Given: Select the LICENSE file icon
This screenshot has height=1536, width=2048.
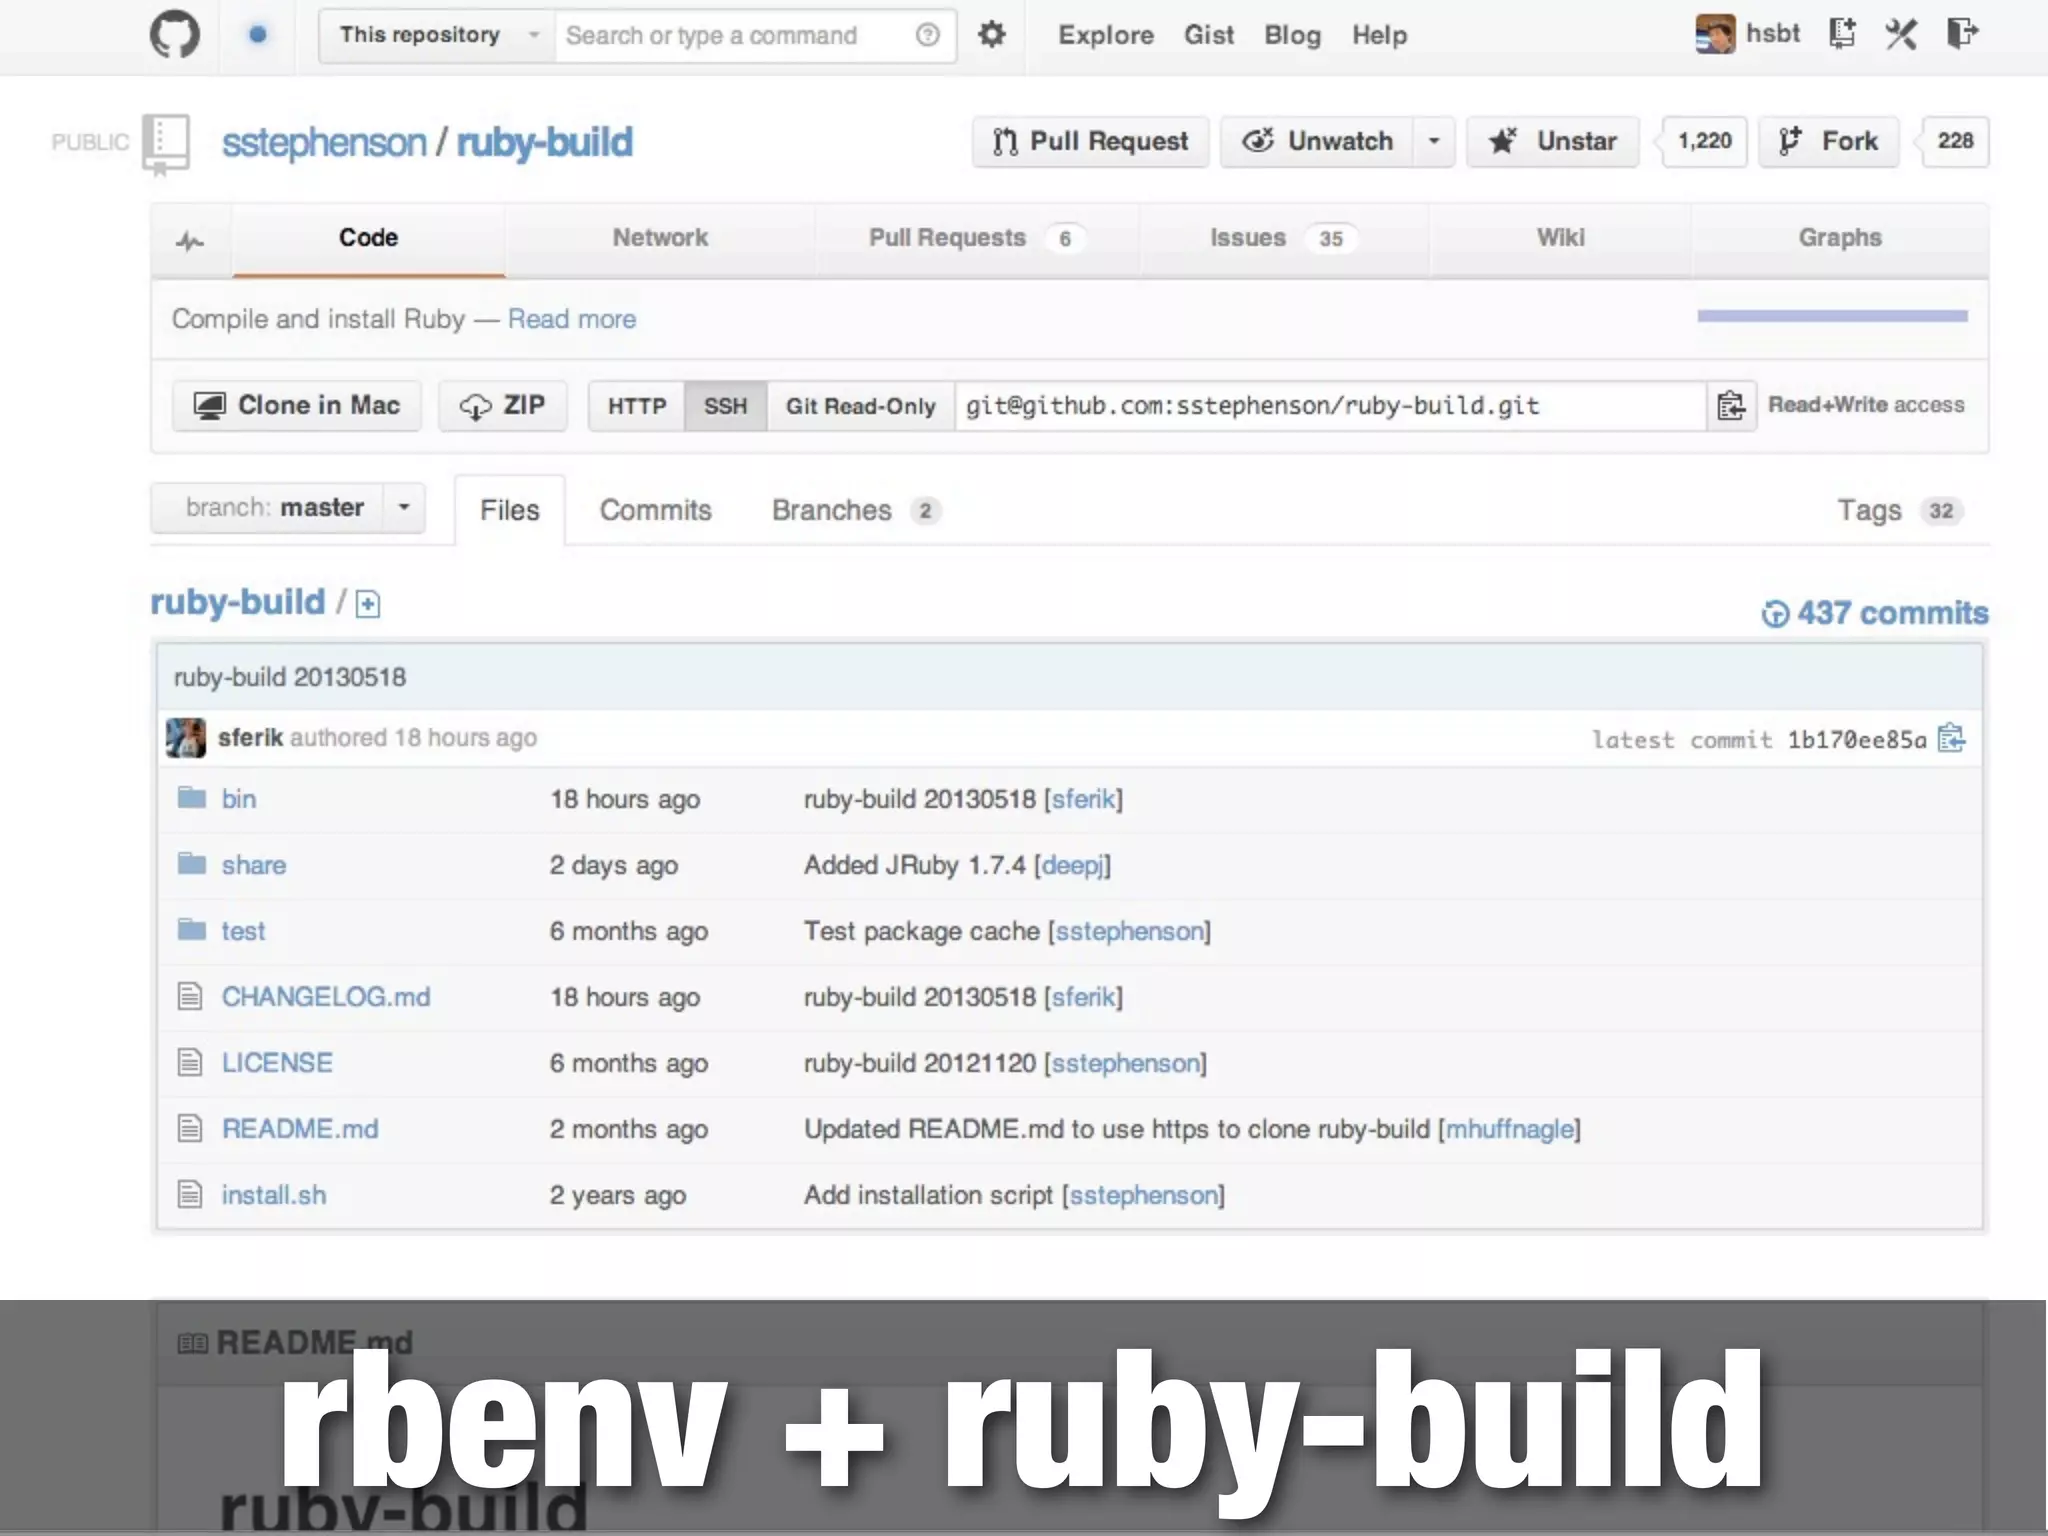Looking at the screenshot, I should [190, 1062].
